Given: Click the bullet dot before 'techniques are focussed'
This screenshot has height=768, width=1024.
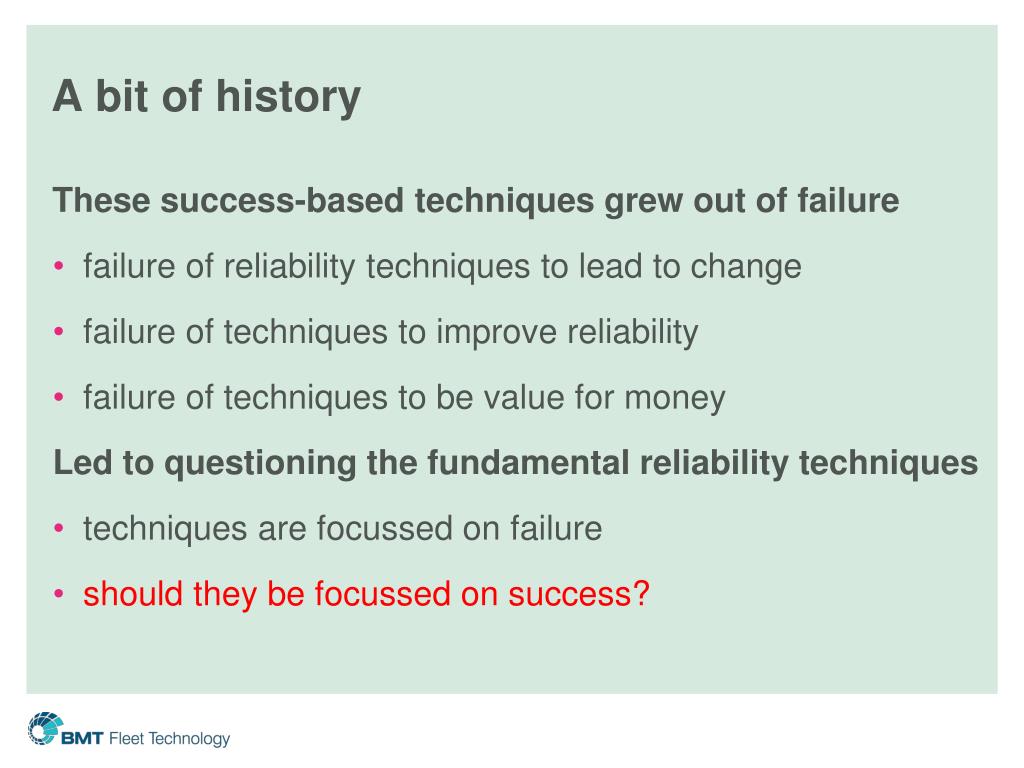Looking at the screenshot, I should [59, 527].
